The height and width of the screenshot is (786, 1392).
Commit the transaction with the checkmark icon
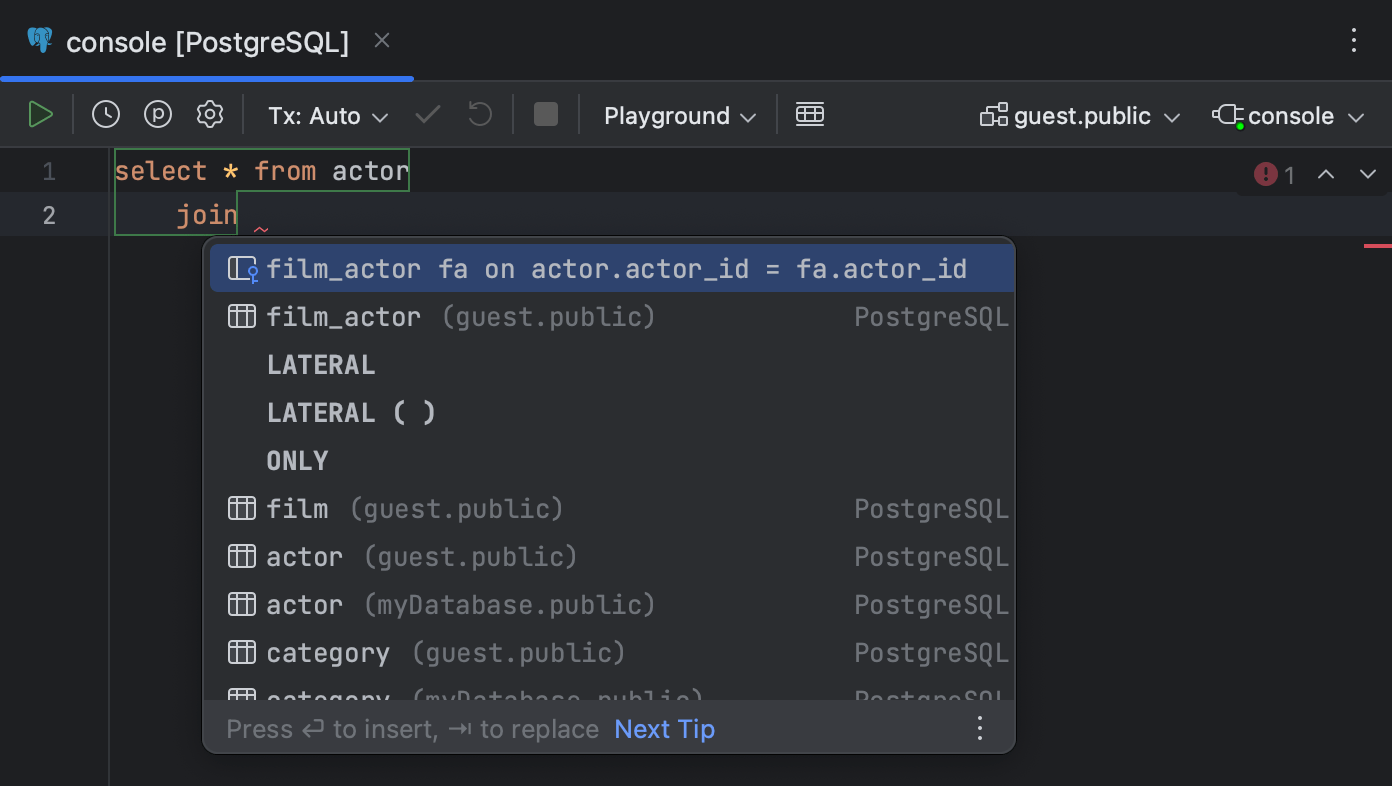(x=427, y=114)
